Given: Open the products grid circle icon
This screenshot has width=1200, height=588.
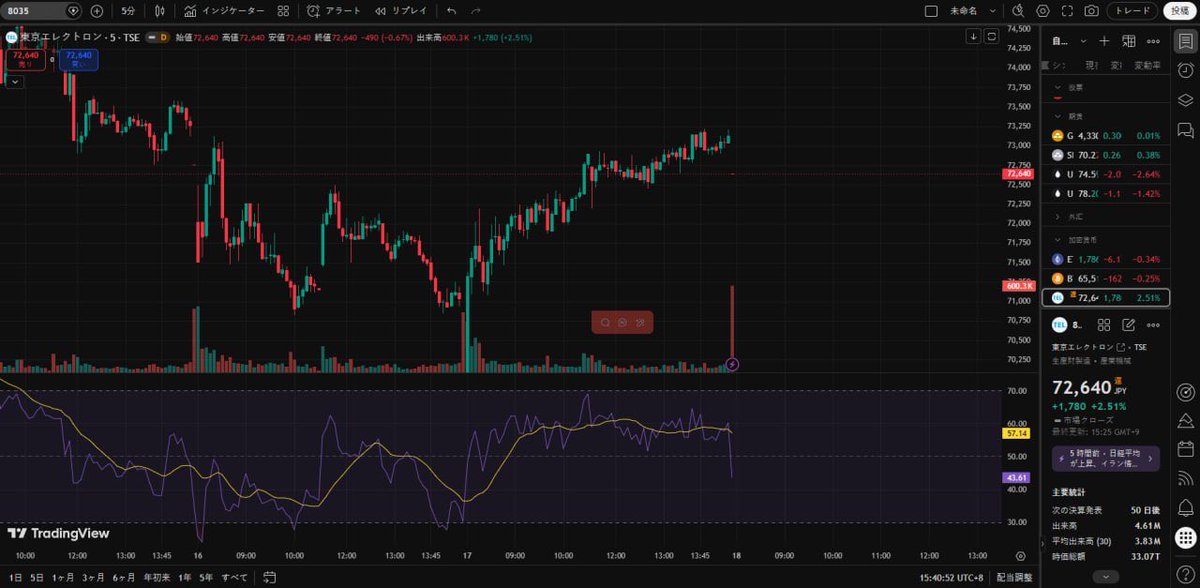Looking at the screenshot, I should [1186, 536].
